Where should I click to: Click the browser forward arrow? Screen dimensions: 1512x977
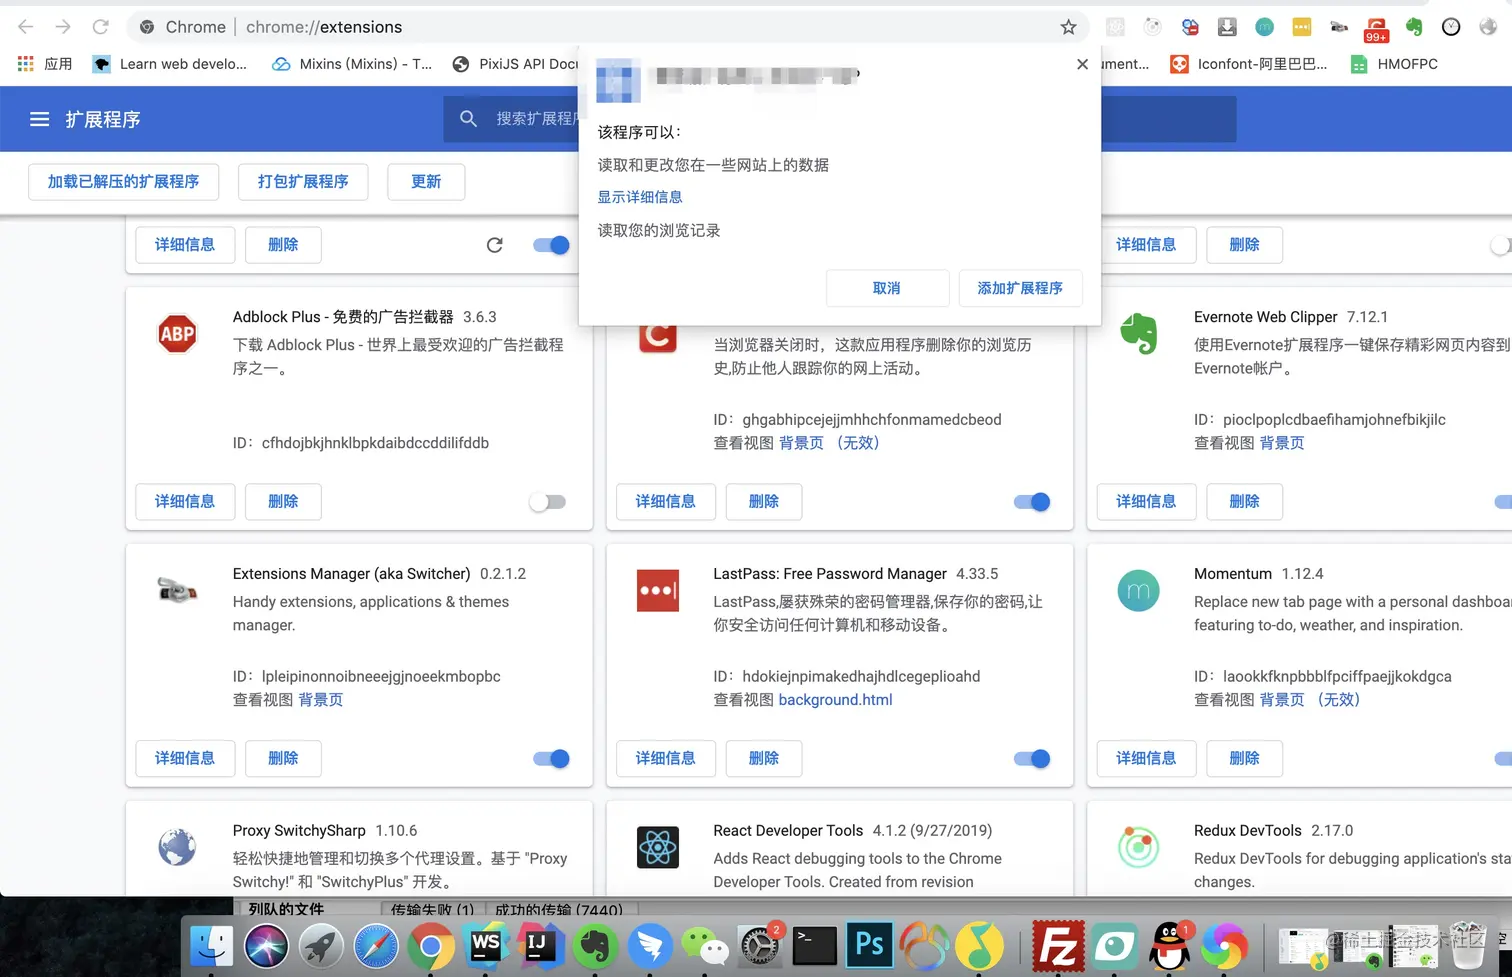[63, 27]
